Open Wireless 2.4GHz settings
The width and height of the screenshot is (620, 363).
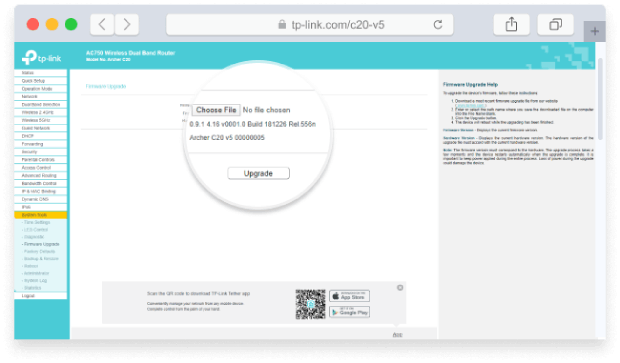pyautogui.click(x=40, y=112)
